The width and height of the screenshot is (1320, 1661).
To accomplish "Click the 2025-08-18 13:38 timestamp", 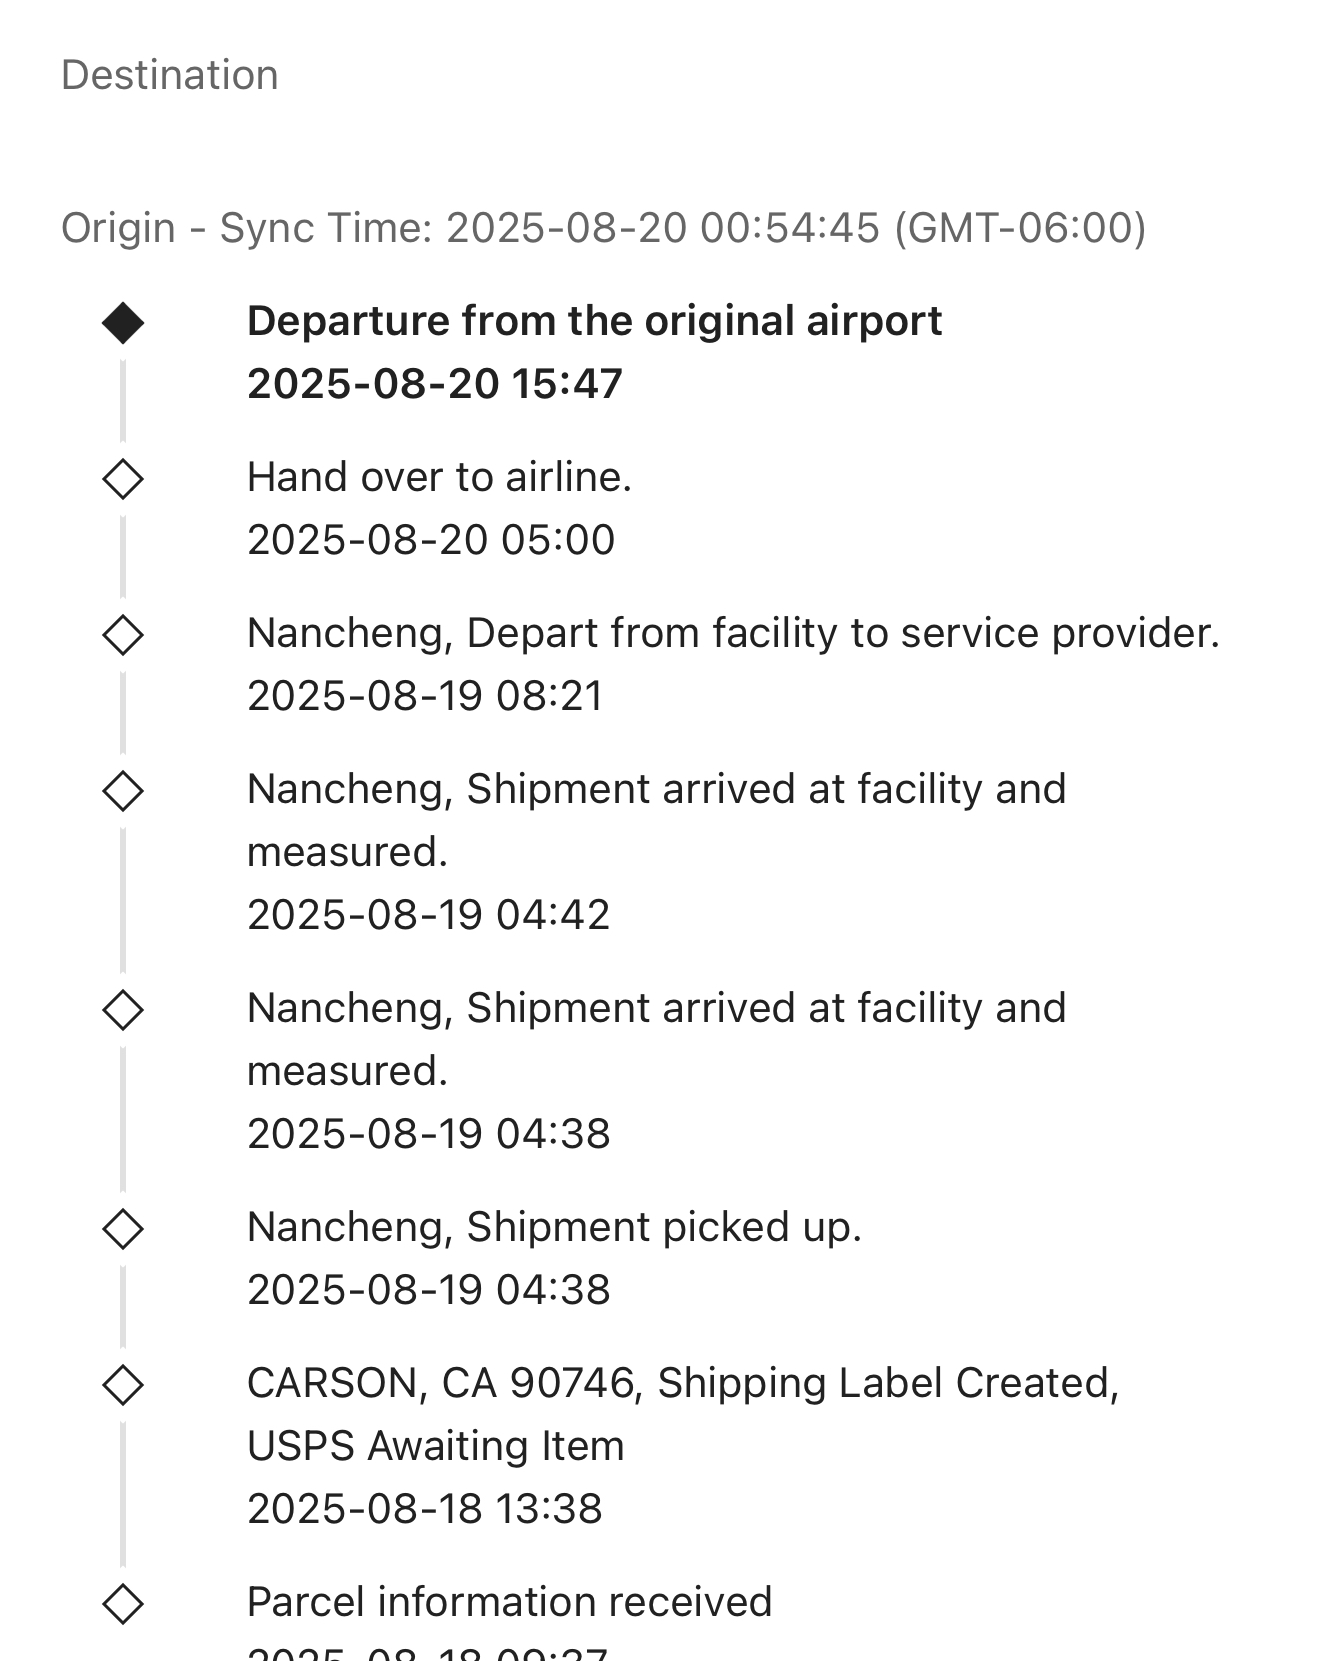I will pyautogui.click(x=425, y=1509).
